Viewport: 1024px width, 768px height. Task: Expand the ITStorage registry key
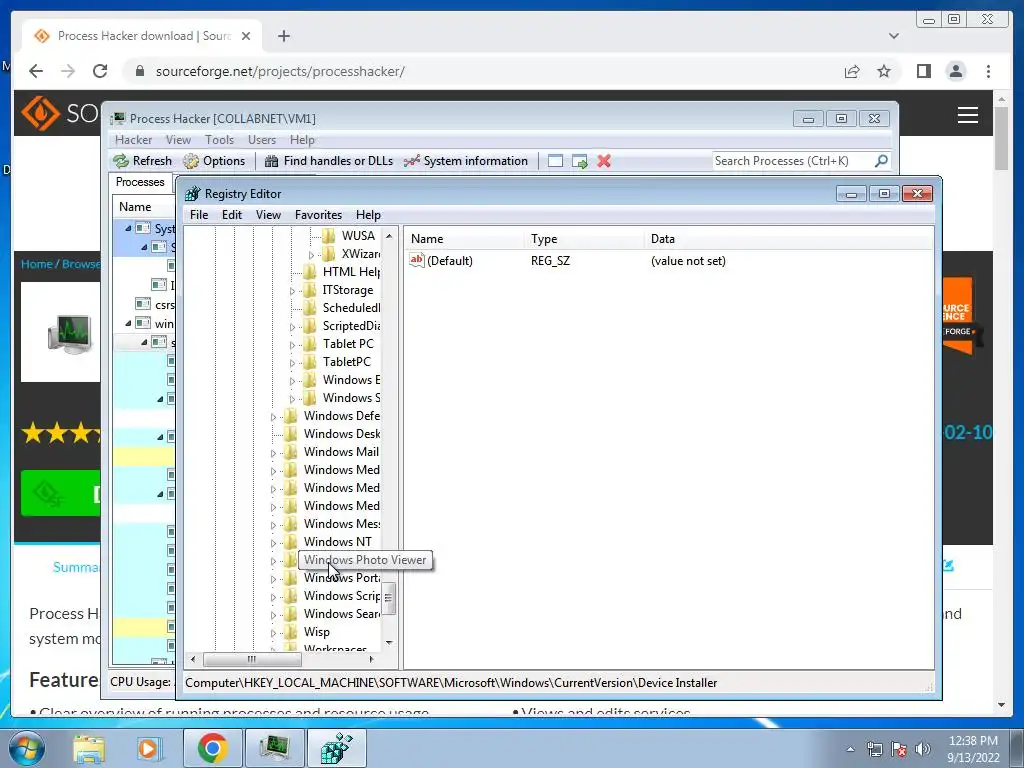coord(292,291)
